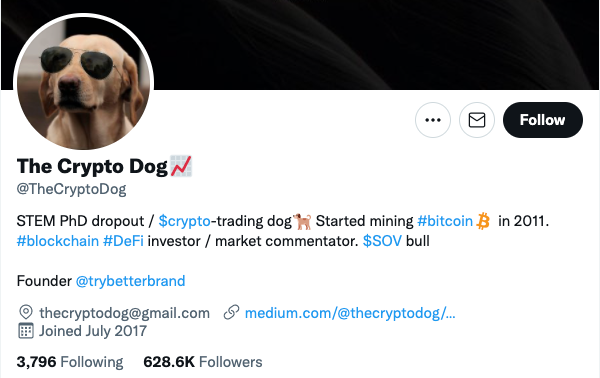Open the medium.com/@thecryptodog link

coord(350,313)
